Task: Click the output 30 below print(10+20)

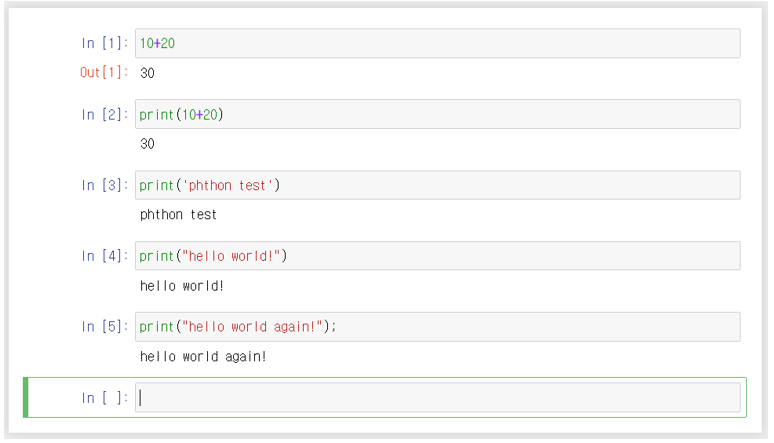Action: 147,144
